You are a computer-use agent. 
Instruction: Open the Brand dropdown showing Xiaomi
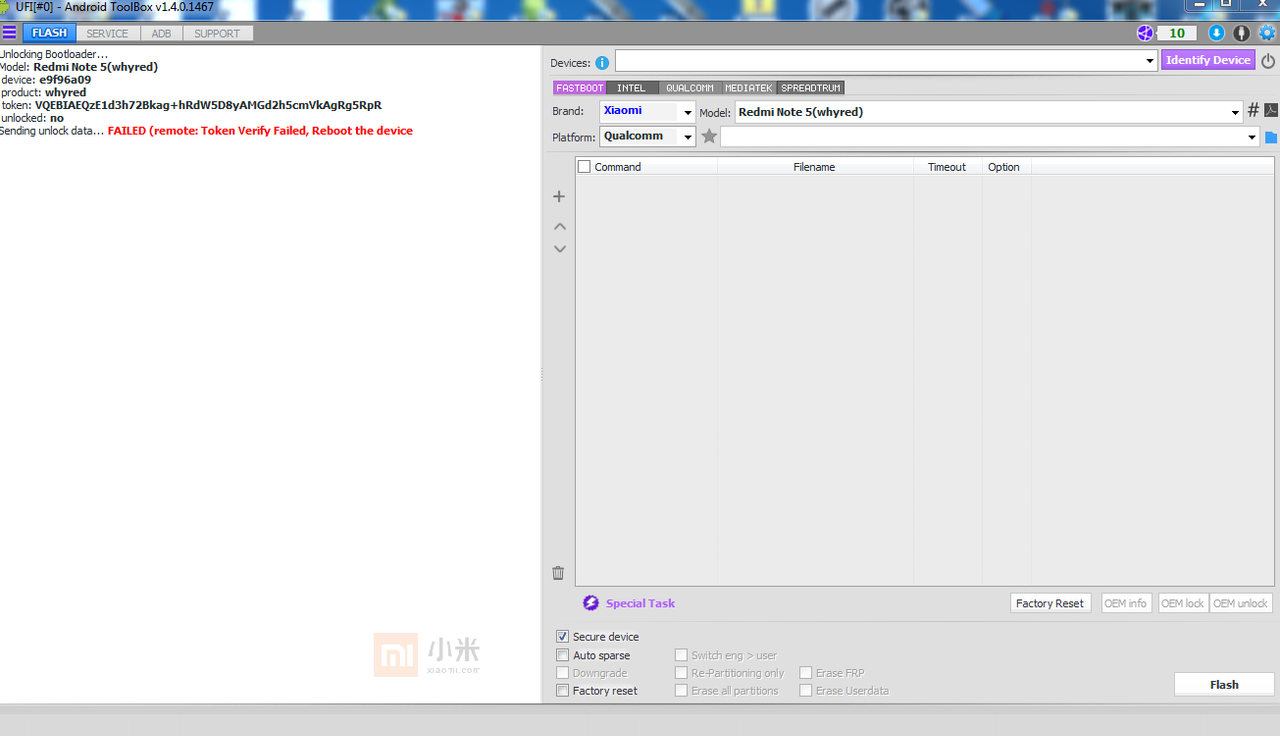(688, 112)
